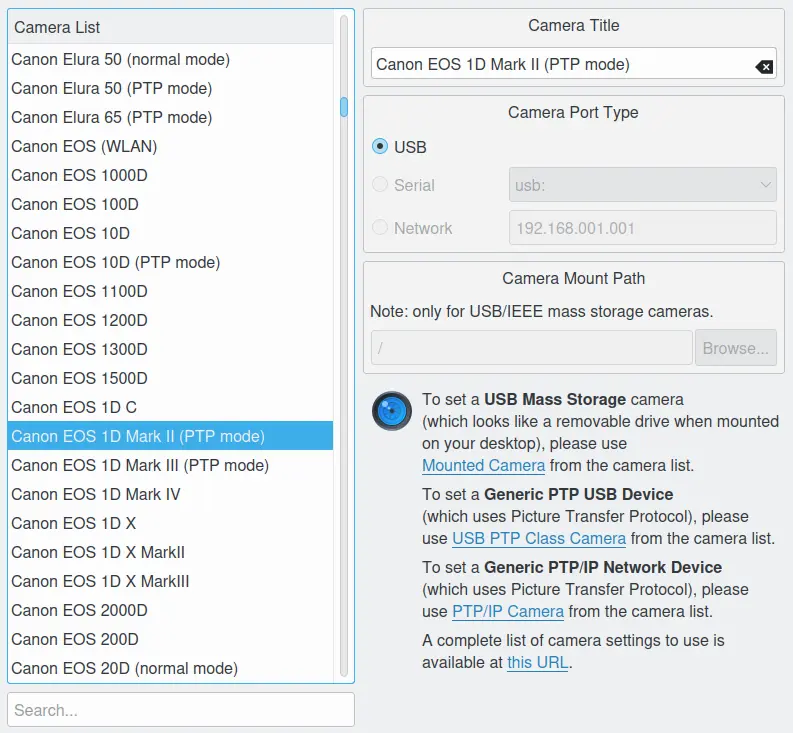Open the PTP/IP Camera link
793x733 pixels.
pos(508,611)
